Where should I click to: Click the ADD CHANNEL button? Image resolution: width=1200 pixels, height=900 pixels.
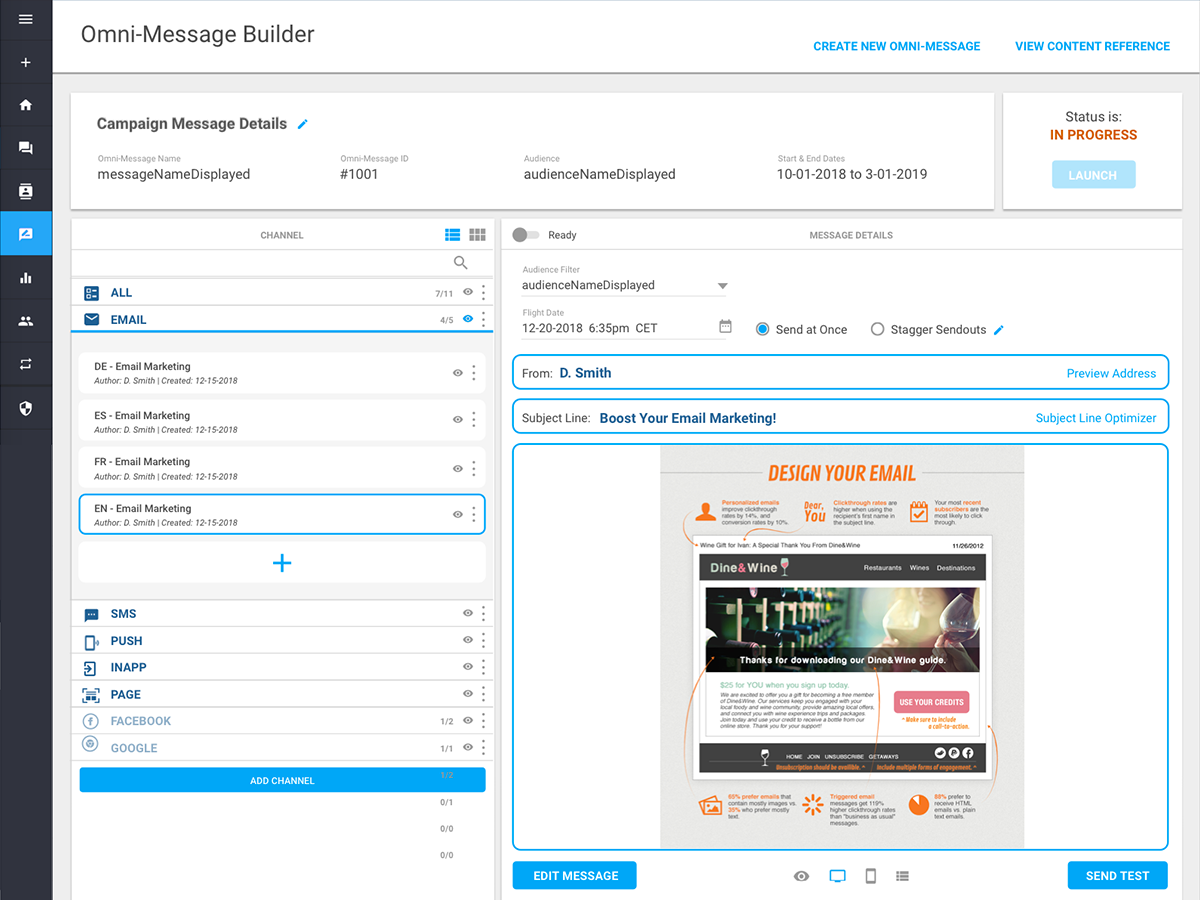[282, 780]
